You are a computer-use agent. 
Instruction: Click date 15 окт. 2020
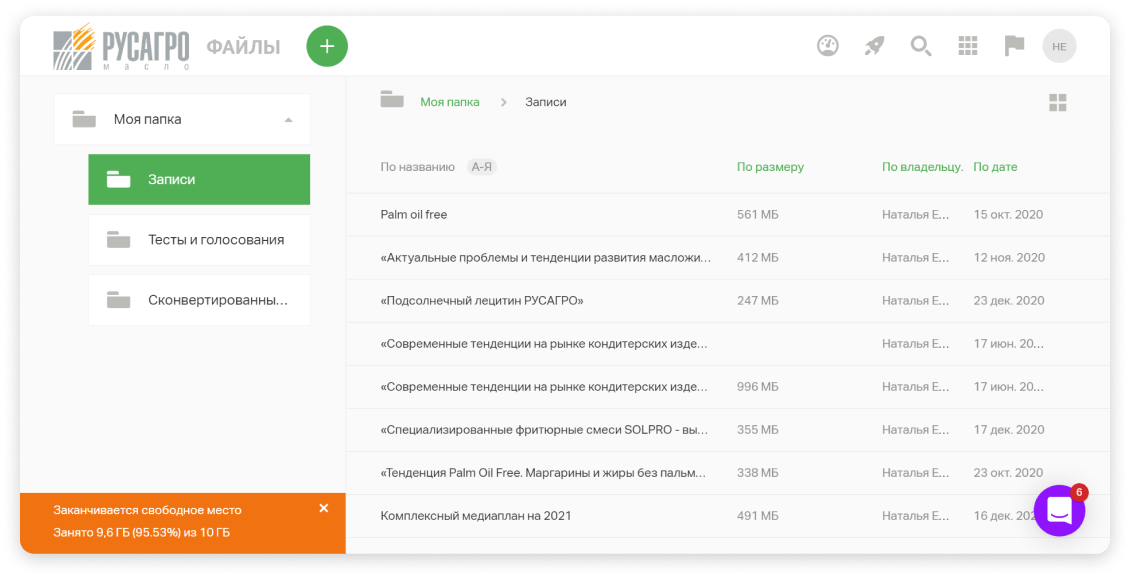click(x=1008, y=215)
